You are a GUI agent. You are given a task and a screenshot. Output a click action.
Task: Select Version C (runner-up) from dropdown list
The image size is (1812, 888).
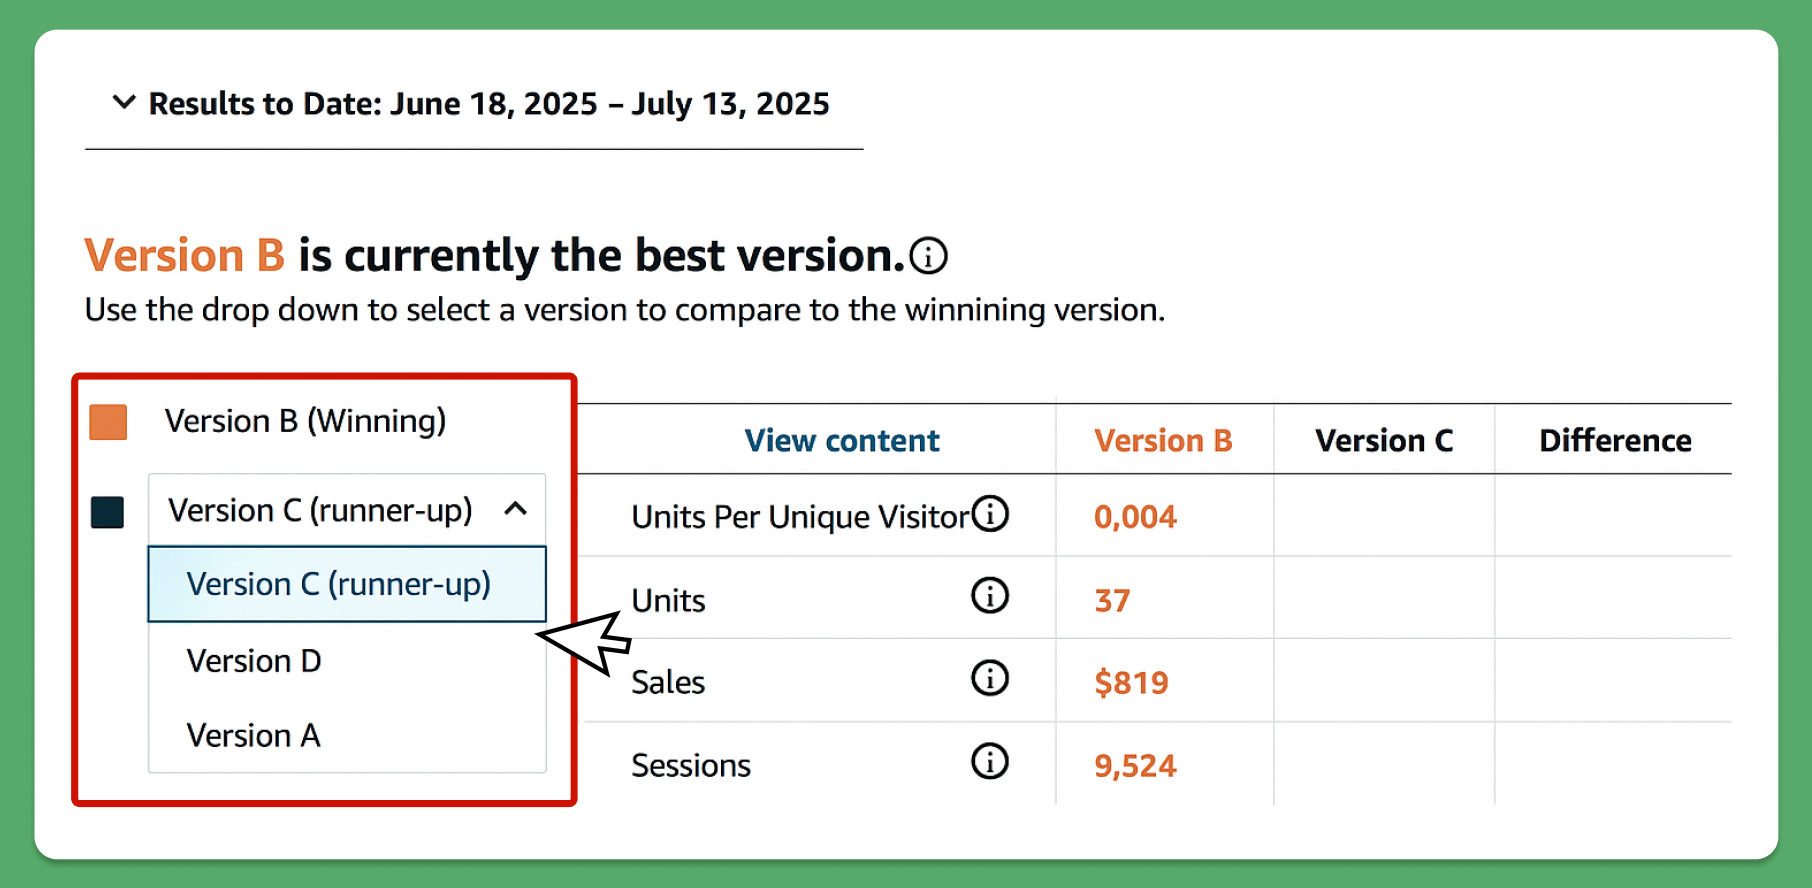(x=347, y=584)
